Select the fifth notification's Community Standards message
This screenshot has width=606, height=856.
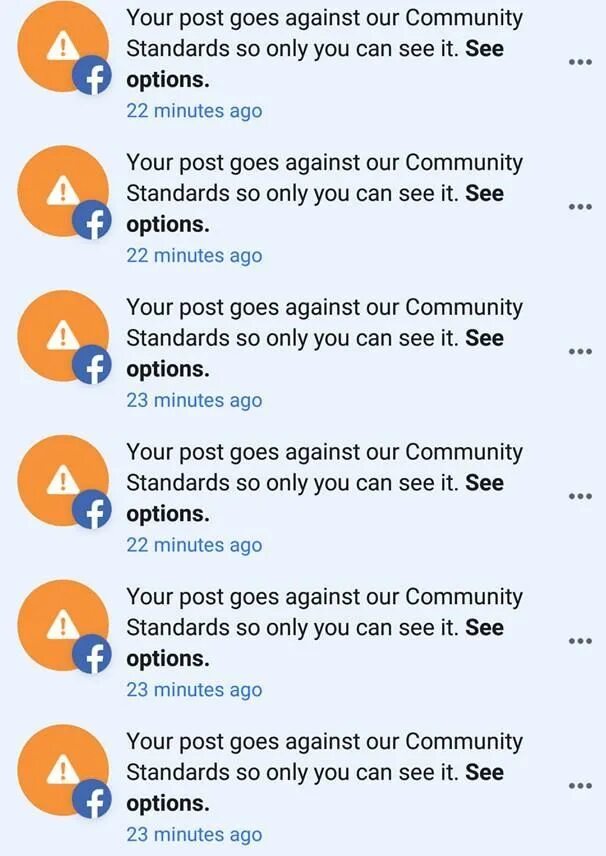(x=324, y=627)
